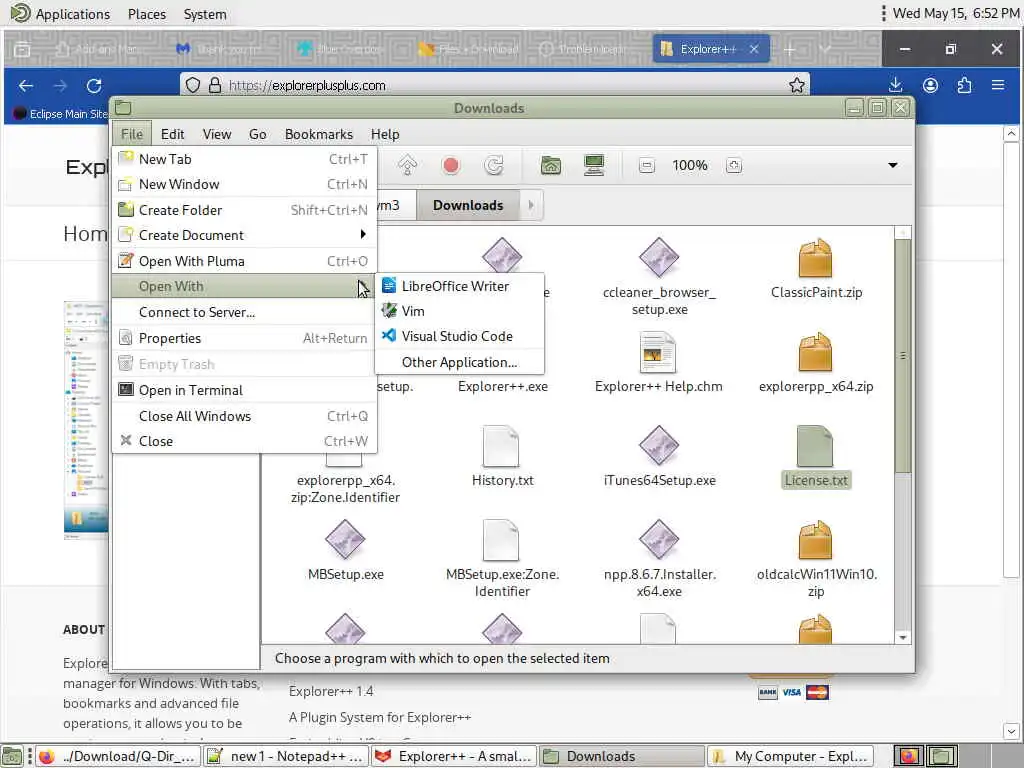Open Applications menu in top panel
1024x768 pixels.
coord(72,14)
